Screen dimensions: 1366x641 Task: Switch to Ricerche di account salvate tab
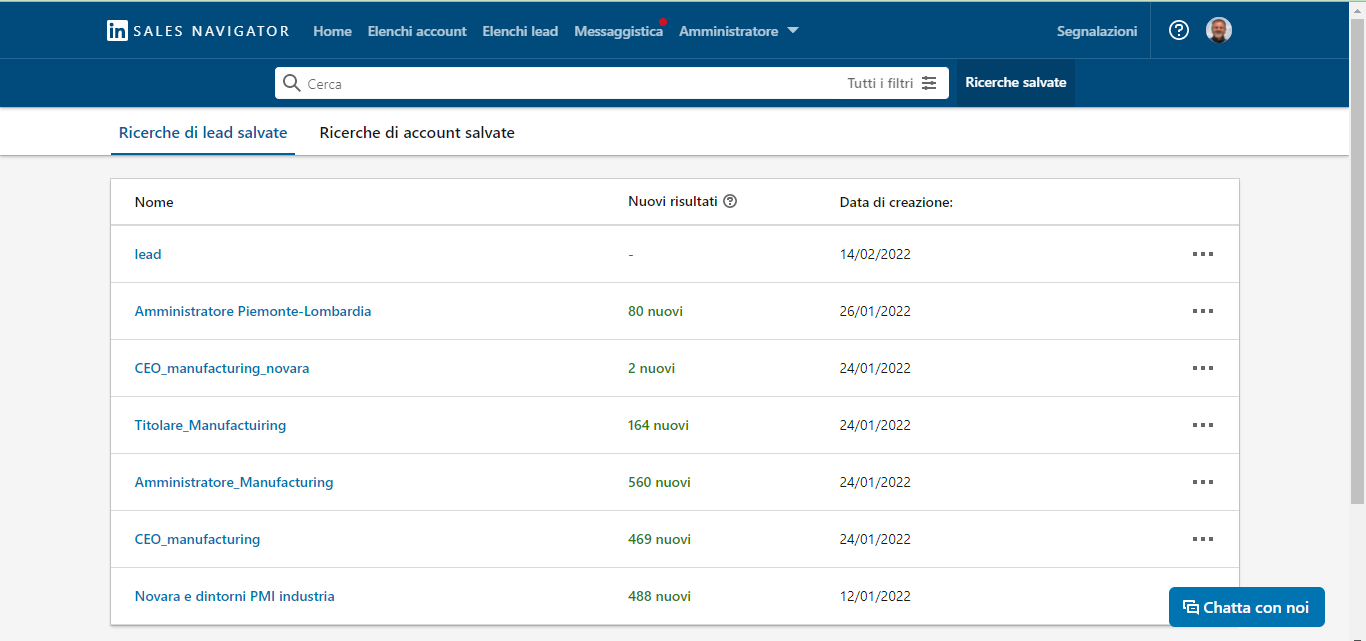click(417, 133)
